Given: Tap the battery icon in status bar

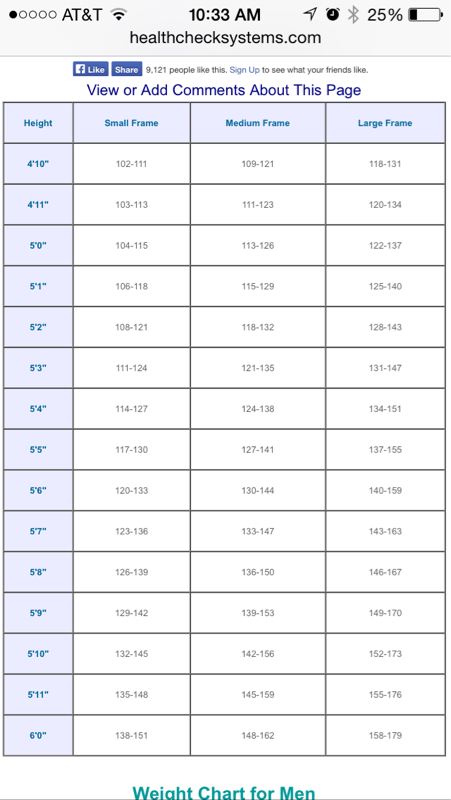Looking at the screenshot, I should tap(425, 15).
